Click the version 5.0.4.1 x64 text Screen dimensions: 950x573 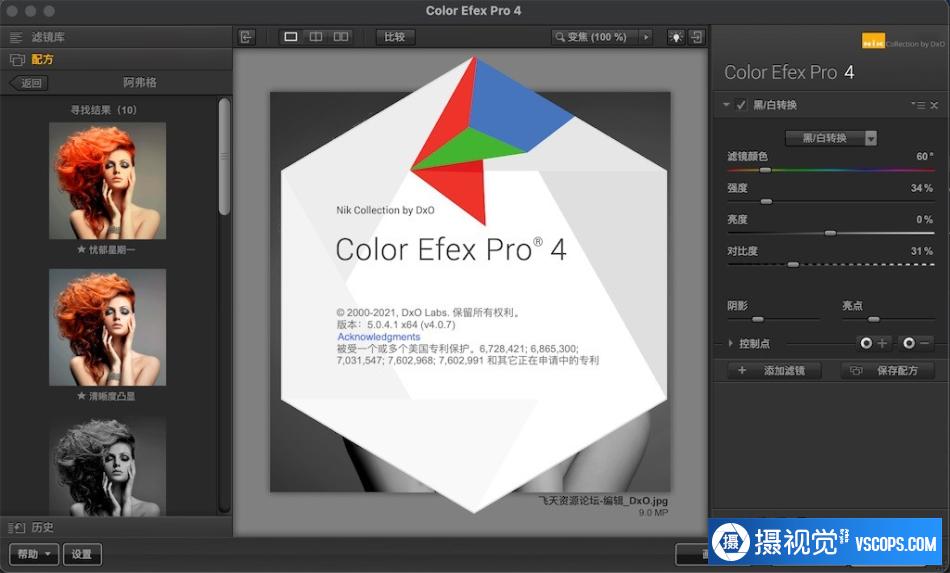coord(396,325)
